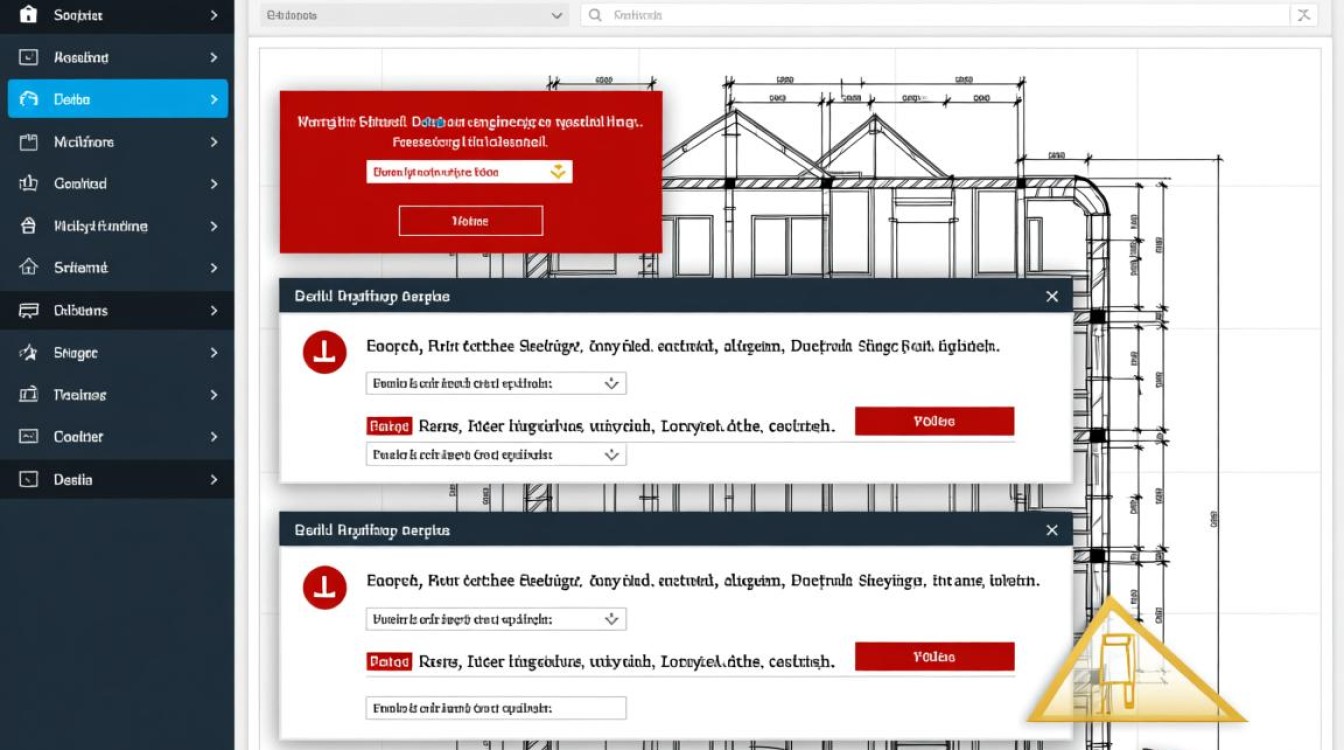Click the headset icon in highlighted blue row
Image resolution: width=1344 pixels, height=750 pixels.
28,99
